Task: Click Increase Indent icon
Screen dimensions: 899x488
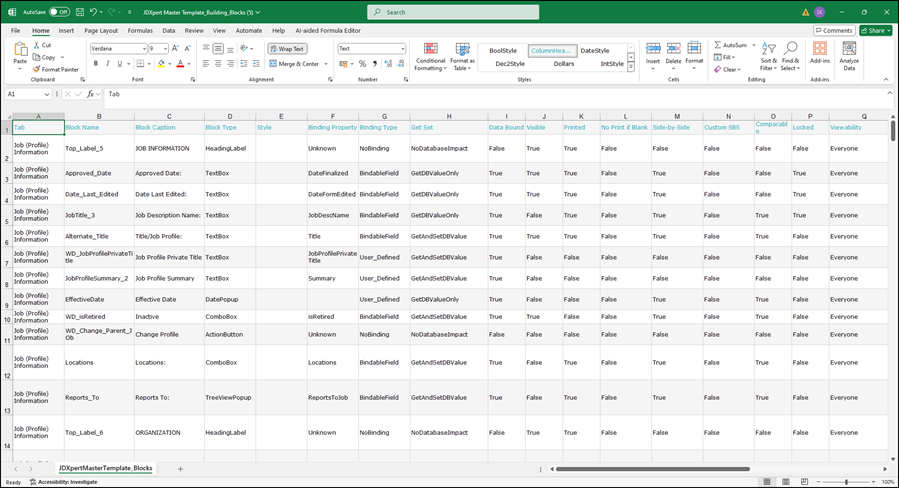Action: (256, 64)
